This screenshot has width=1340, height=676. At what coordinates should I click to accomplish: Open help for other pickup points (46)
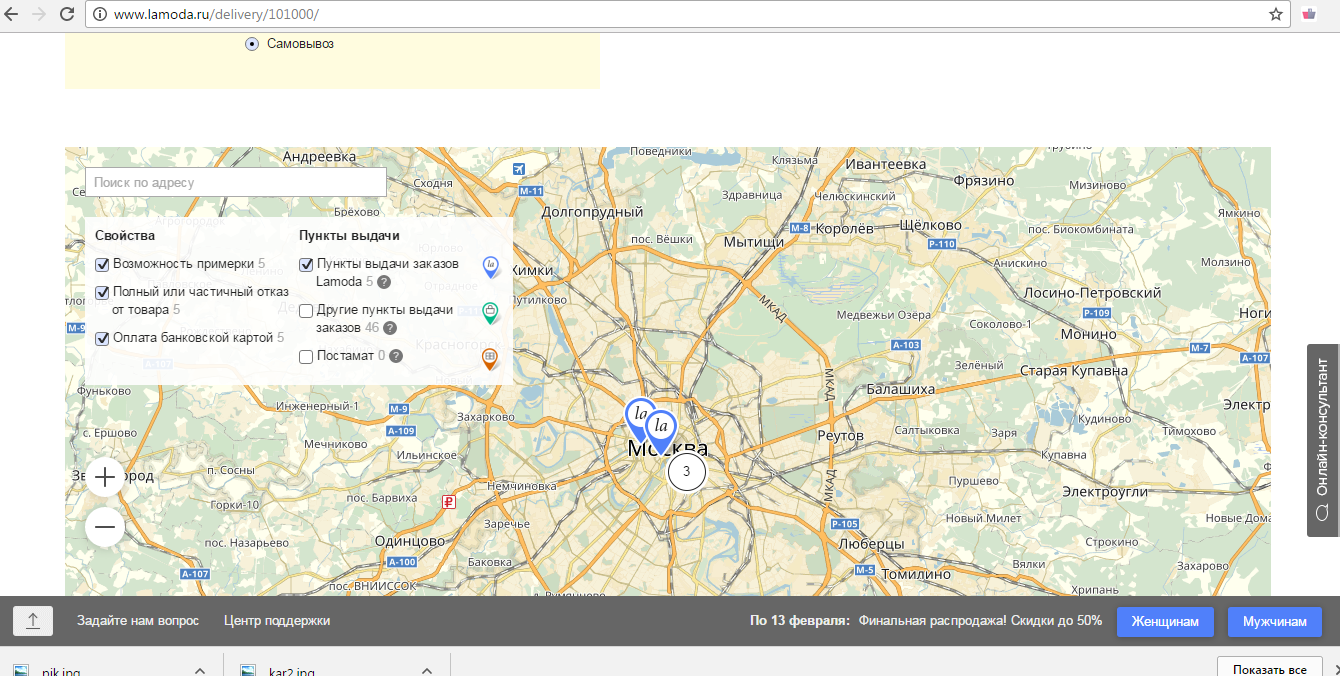tap(390, 328)
